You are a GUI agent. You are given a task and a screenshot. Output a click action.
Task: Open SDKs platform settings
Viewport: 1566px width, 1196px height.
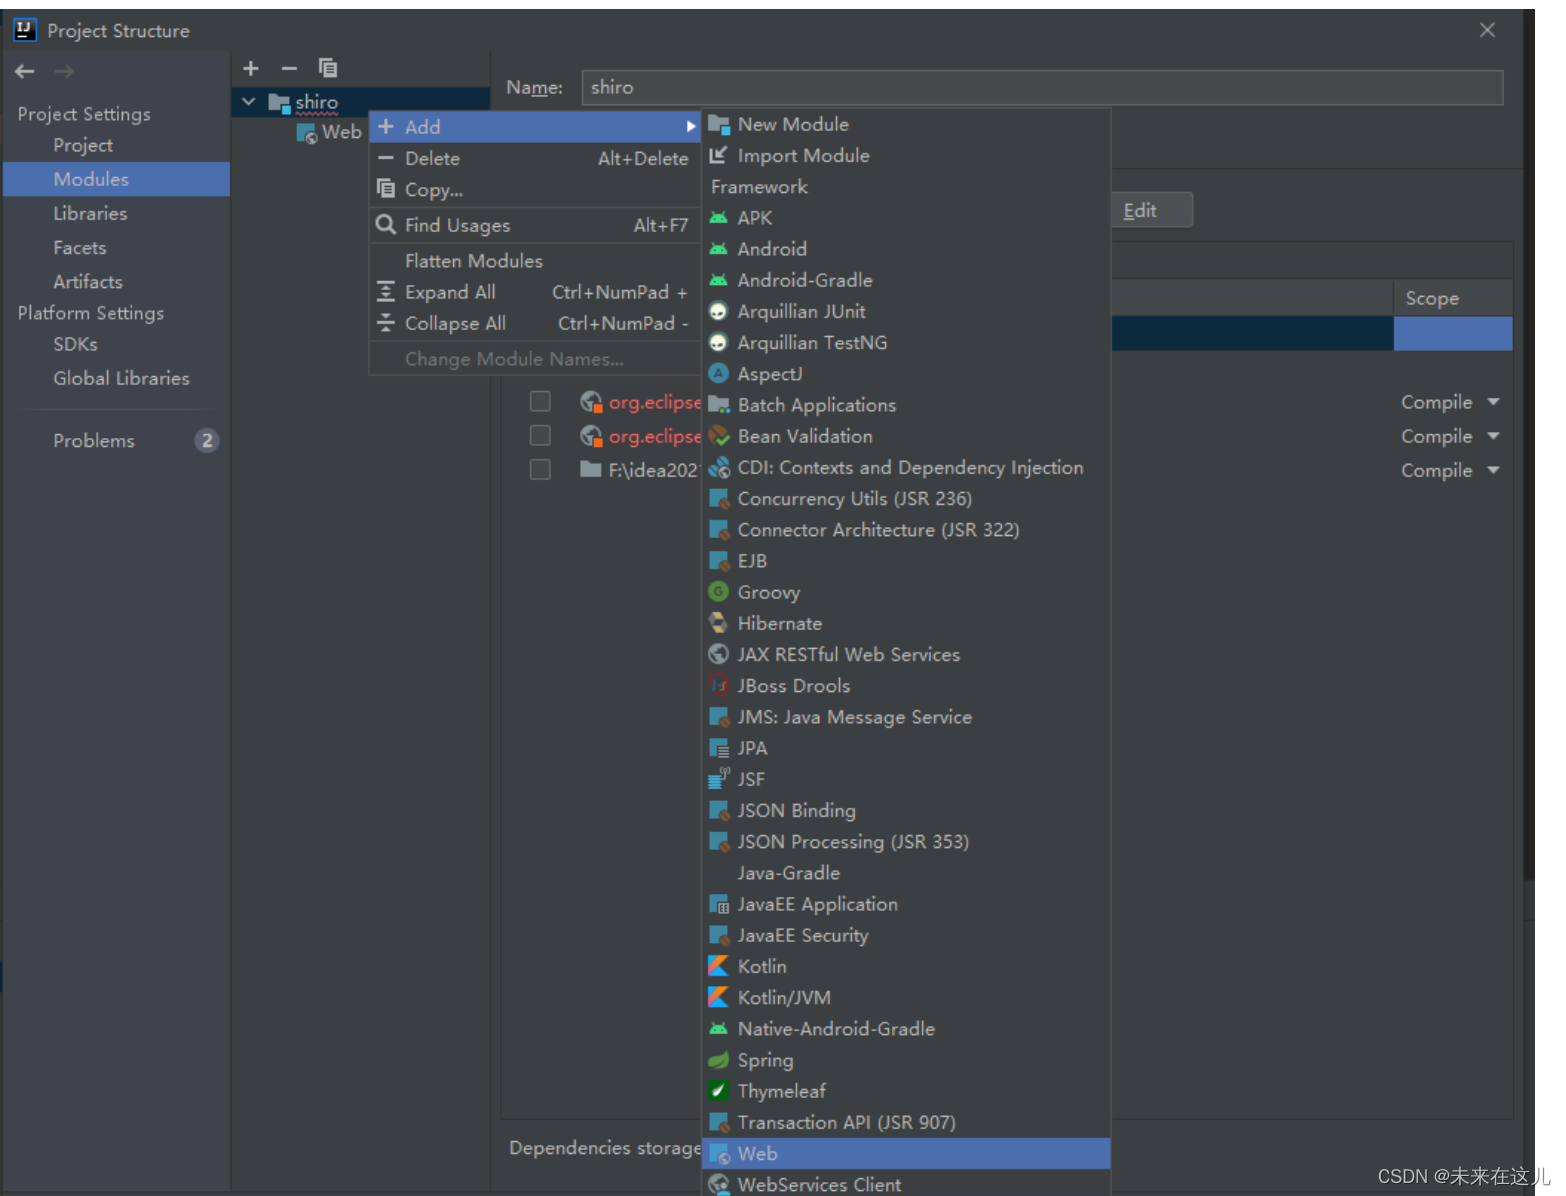[117, 344]
